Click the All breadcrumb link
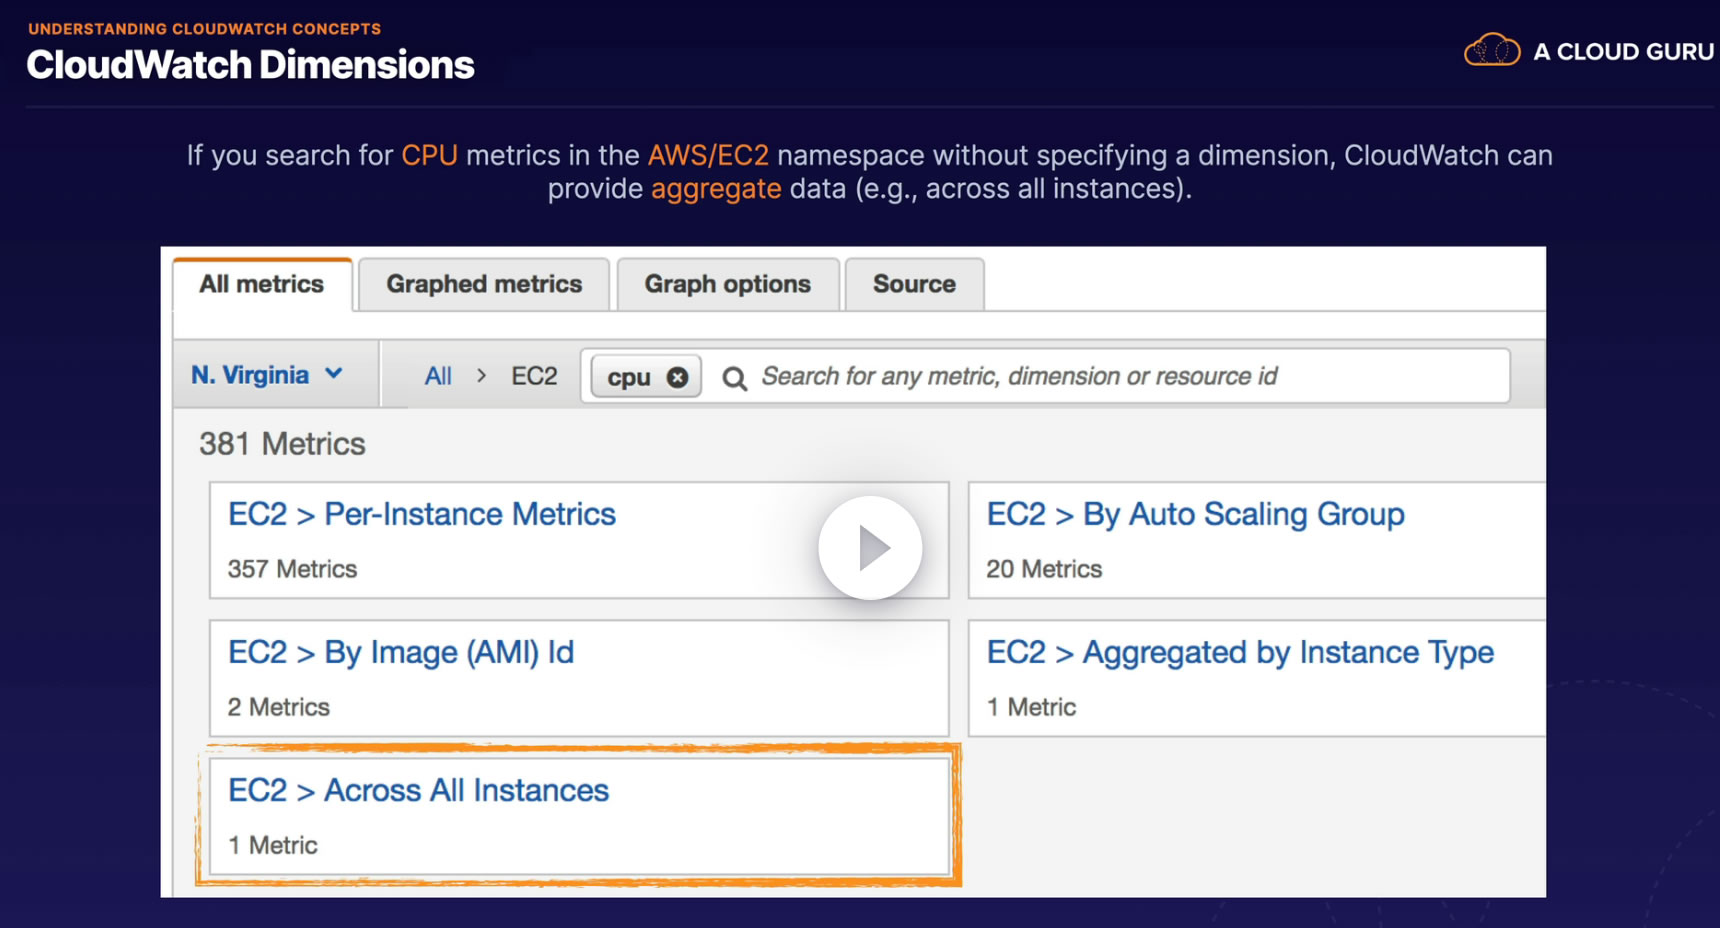This screenshot has height=928, width=1720. pos(438,376)
